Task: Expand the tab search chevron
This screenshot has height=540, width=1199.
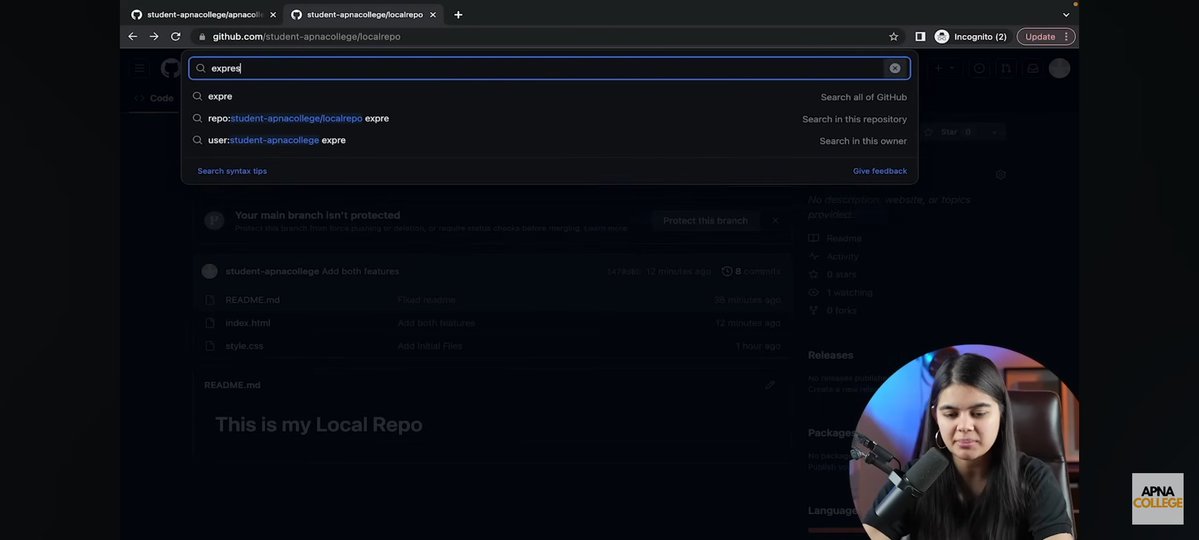Action: pos(1066,15)
